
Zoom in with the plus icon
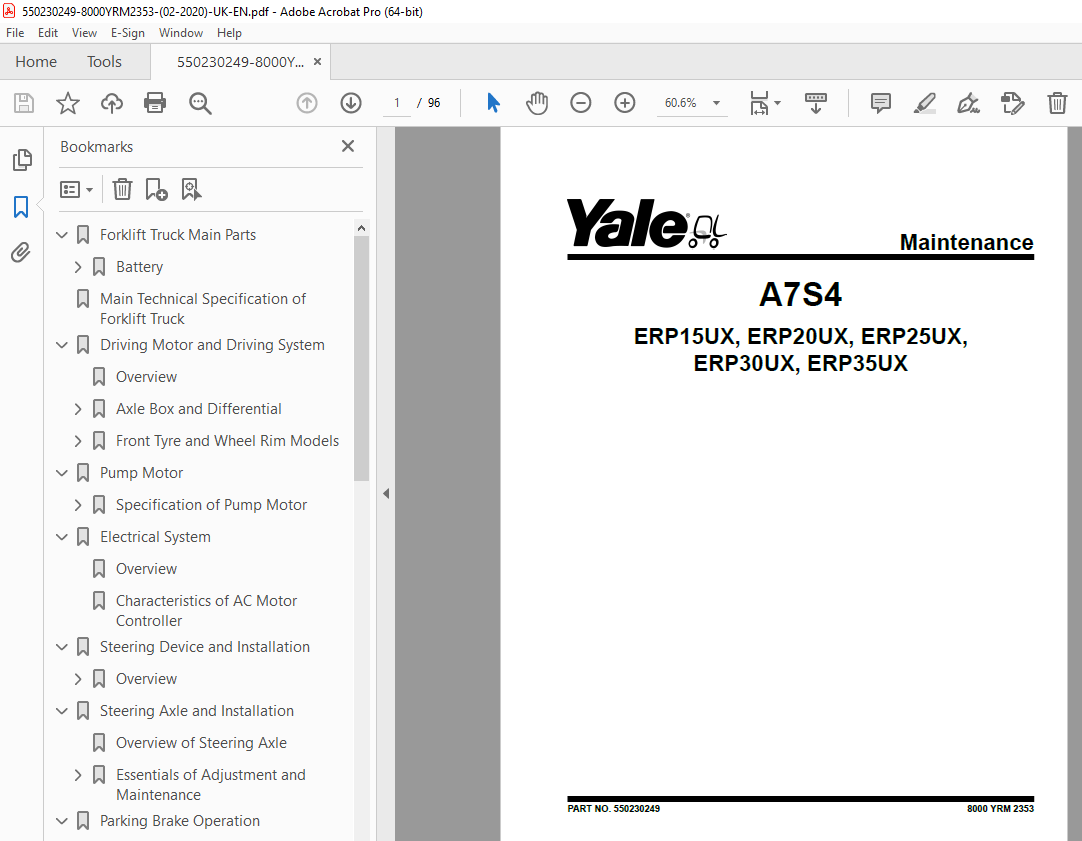[625, 103]
